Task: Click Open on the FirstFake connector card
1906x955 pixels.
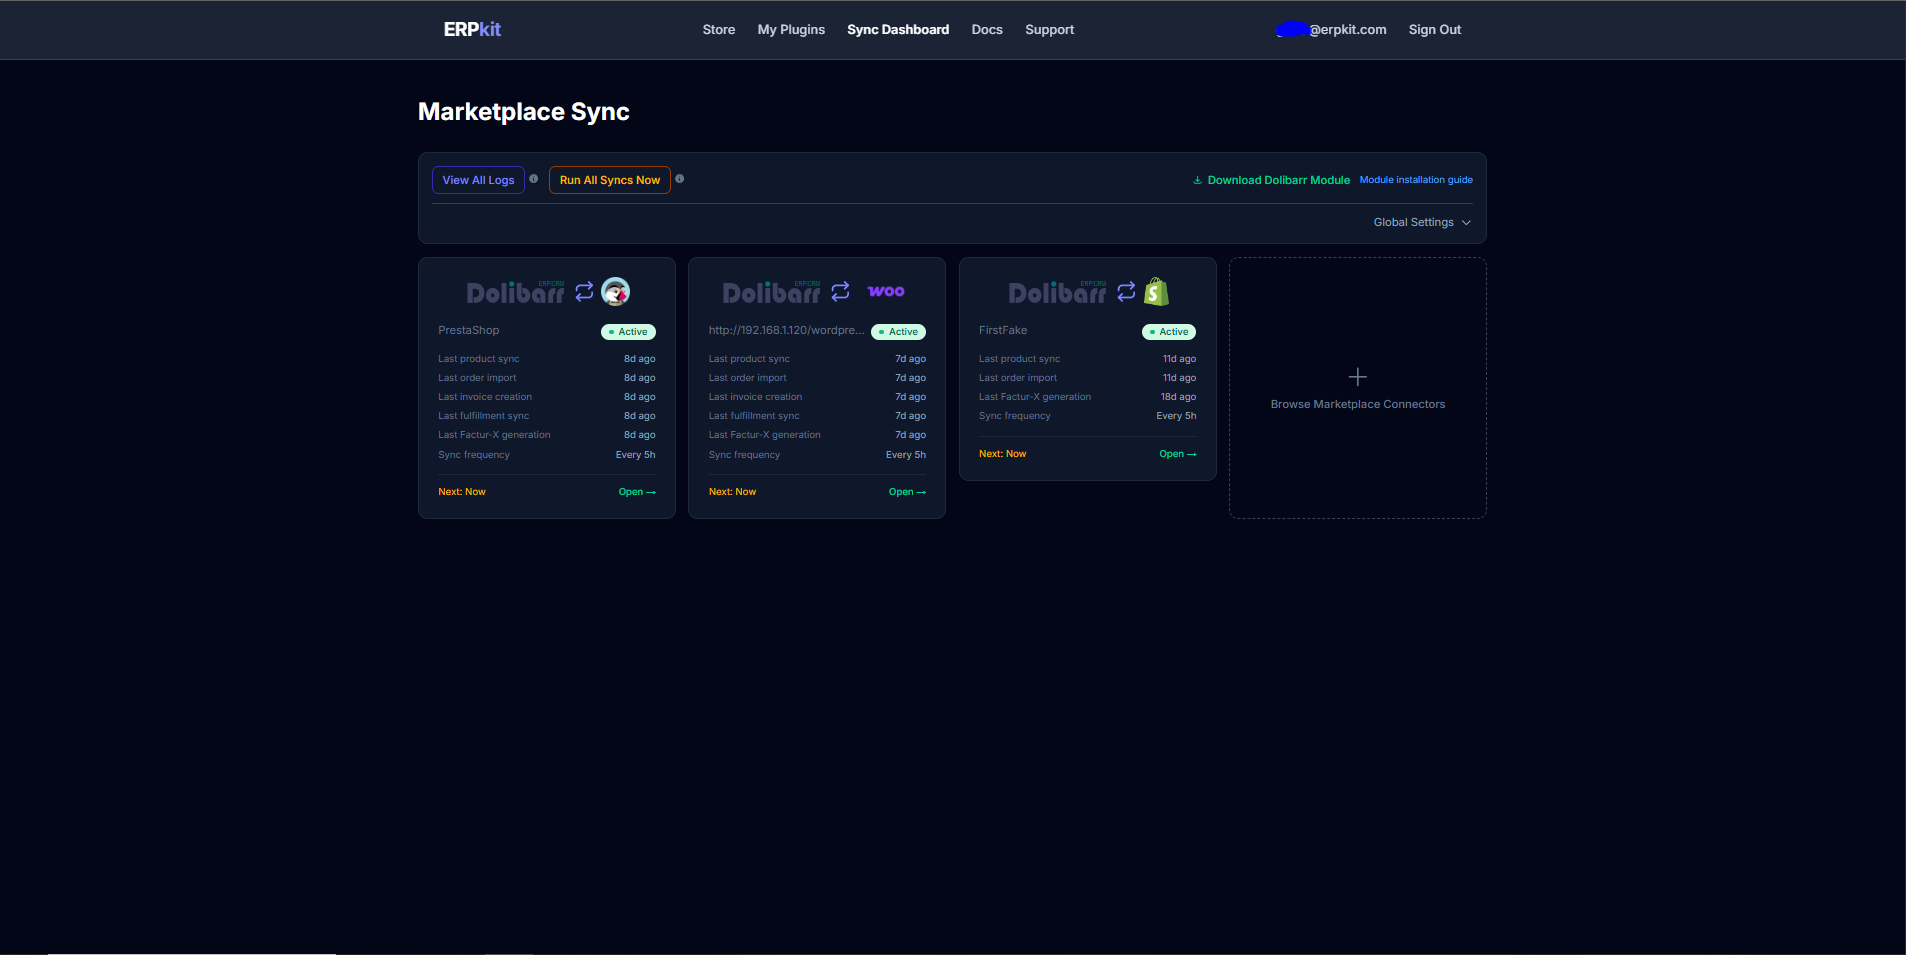Action: (x=1178, y=453)
